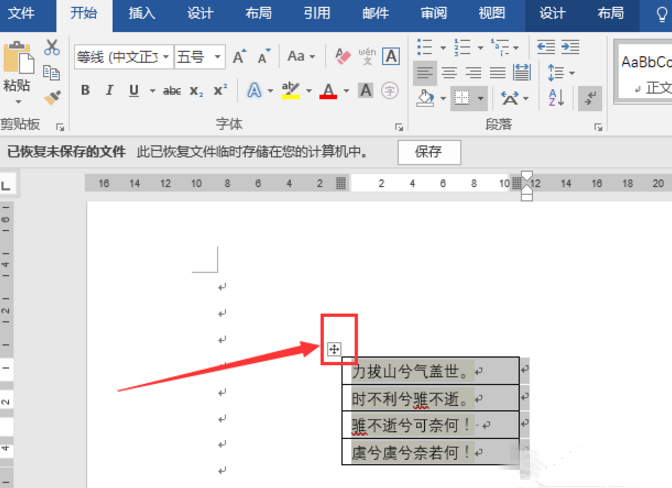672x488 pixels.
Task: Open font size dropdown (五号)
Action: [218, 57]
